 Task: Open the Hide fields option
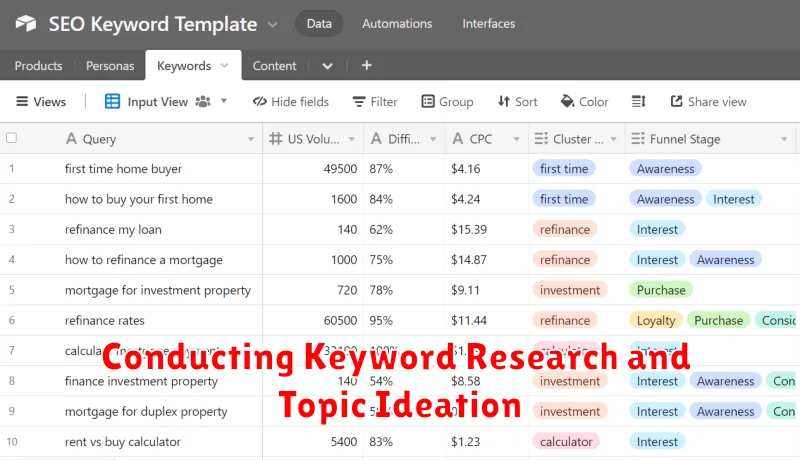pos(290,101)
